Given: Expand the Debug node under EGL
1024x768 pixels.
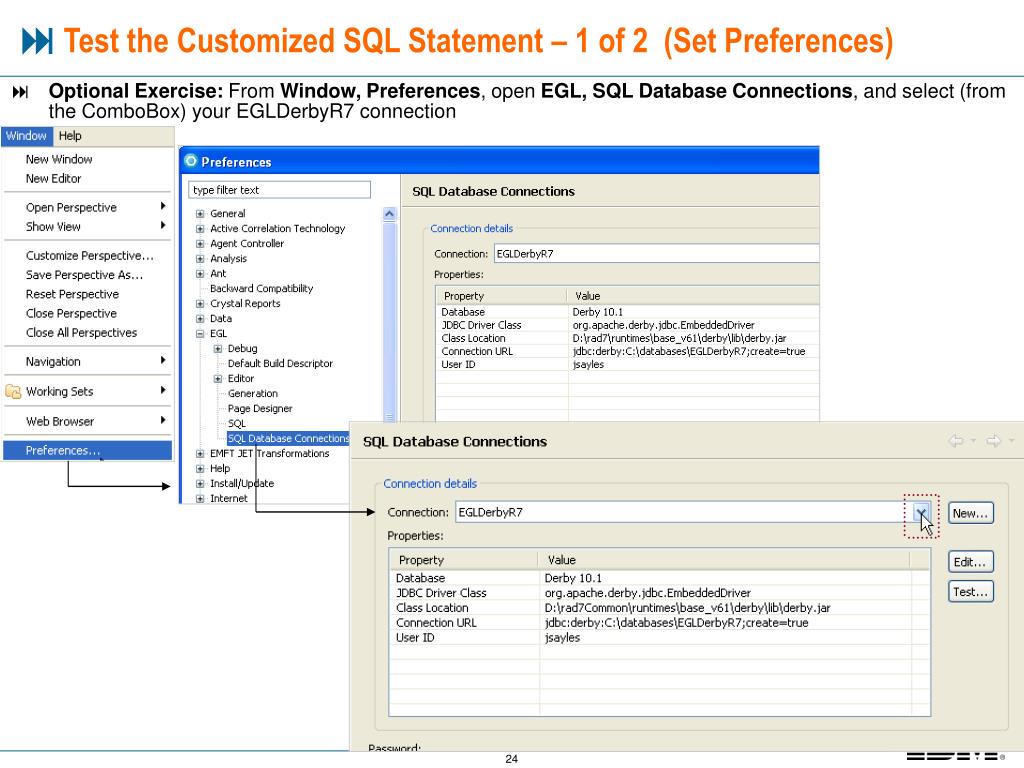Looking at the screenshot, I should tap(218, 349).
